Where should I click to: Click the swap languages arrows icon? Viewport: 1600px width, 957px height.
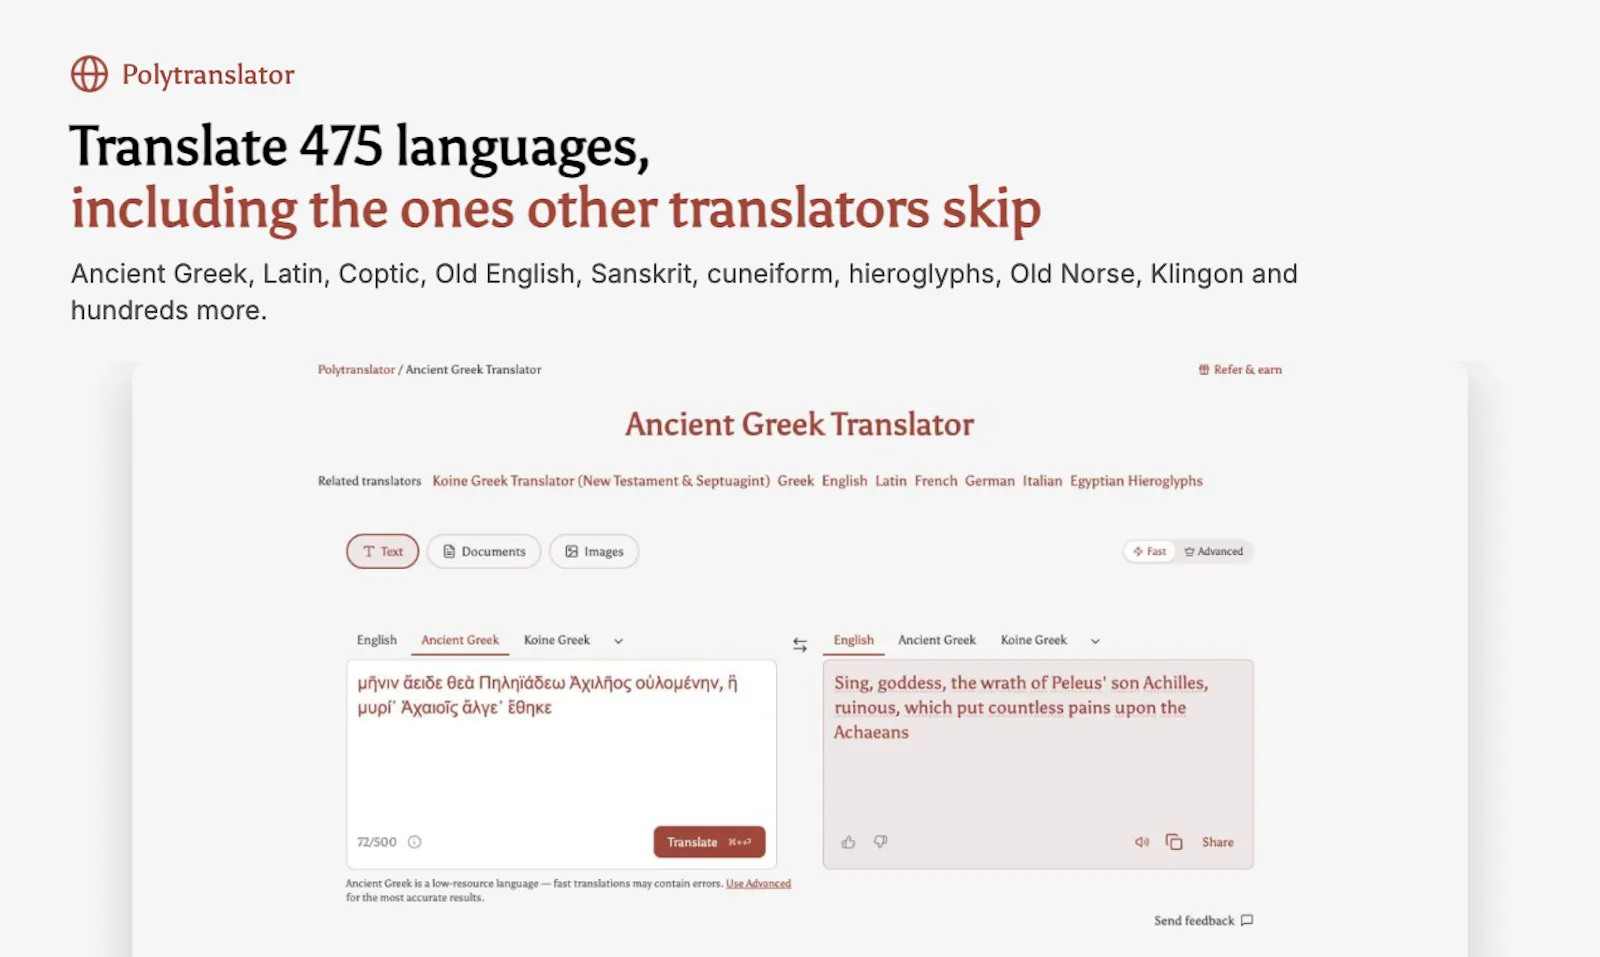[800, 645]
